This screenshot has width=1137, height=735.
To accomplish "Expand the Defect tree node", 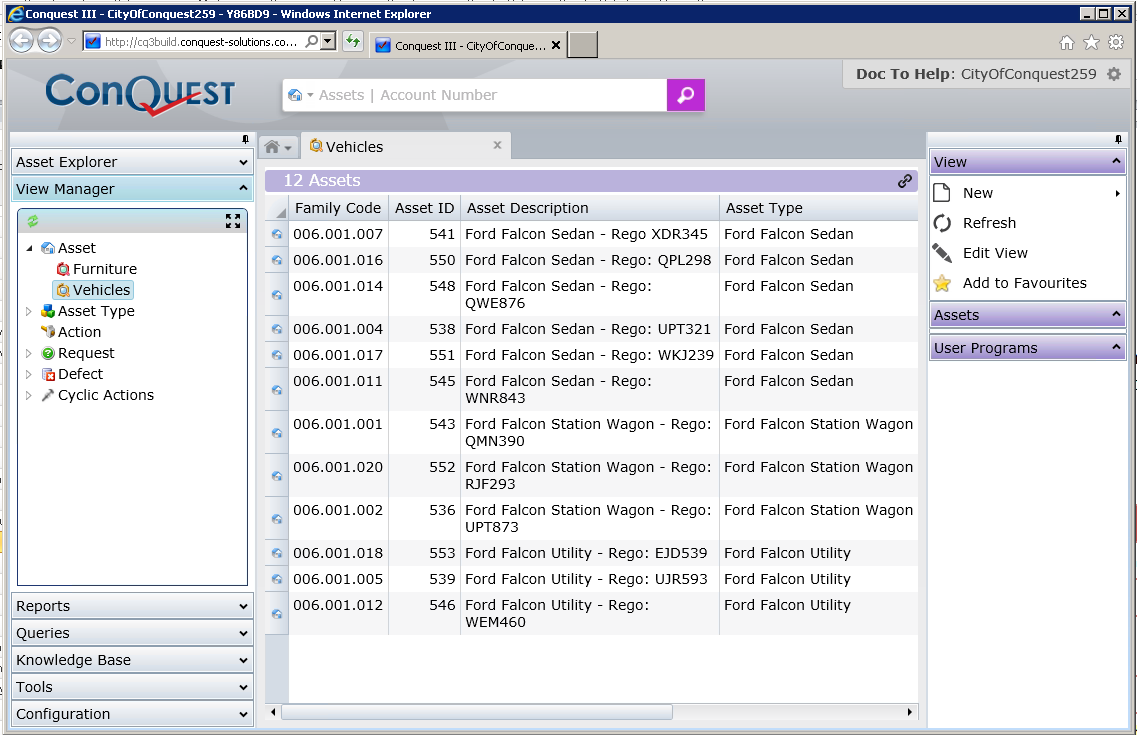I will [29, 375].
